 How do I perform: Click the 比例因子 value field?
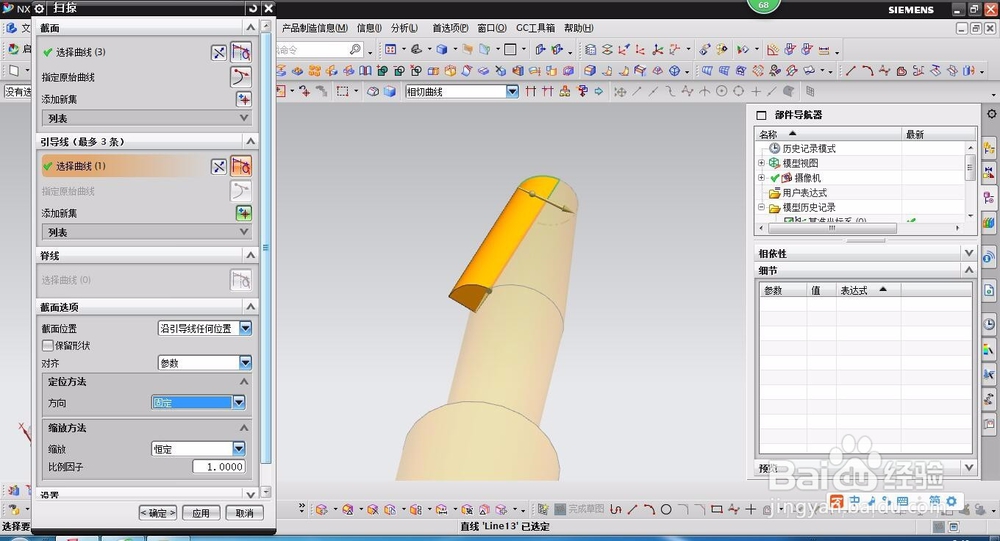click(219, 467)
